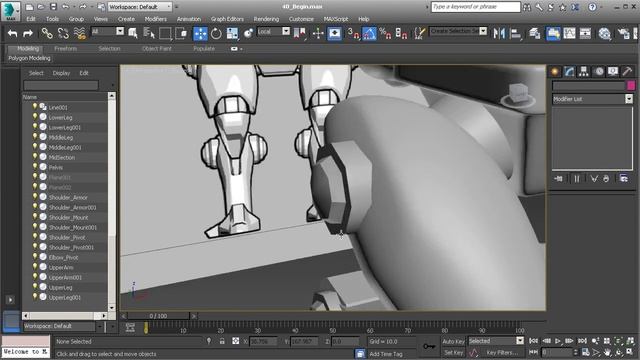
Task: Open Select by Name dialog icon
Action: pos(149,33)
